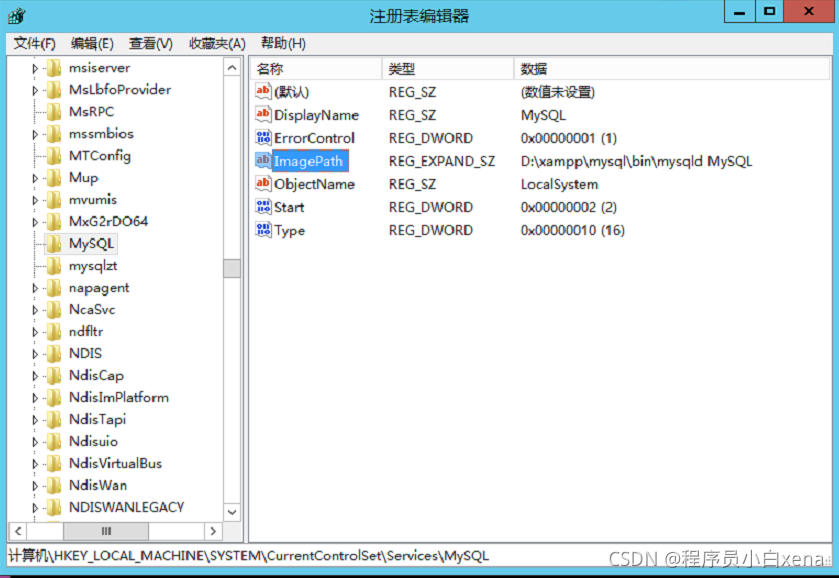This screenshot has width=839, height=578.
Task: Open the 编辑(E) menu
Action: 92,43
